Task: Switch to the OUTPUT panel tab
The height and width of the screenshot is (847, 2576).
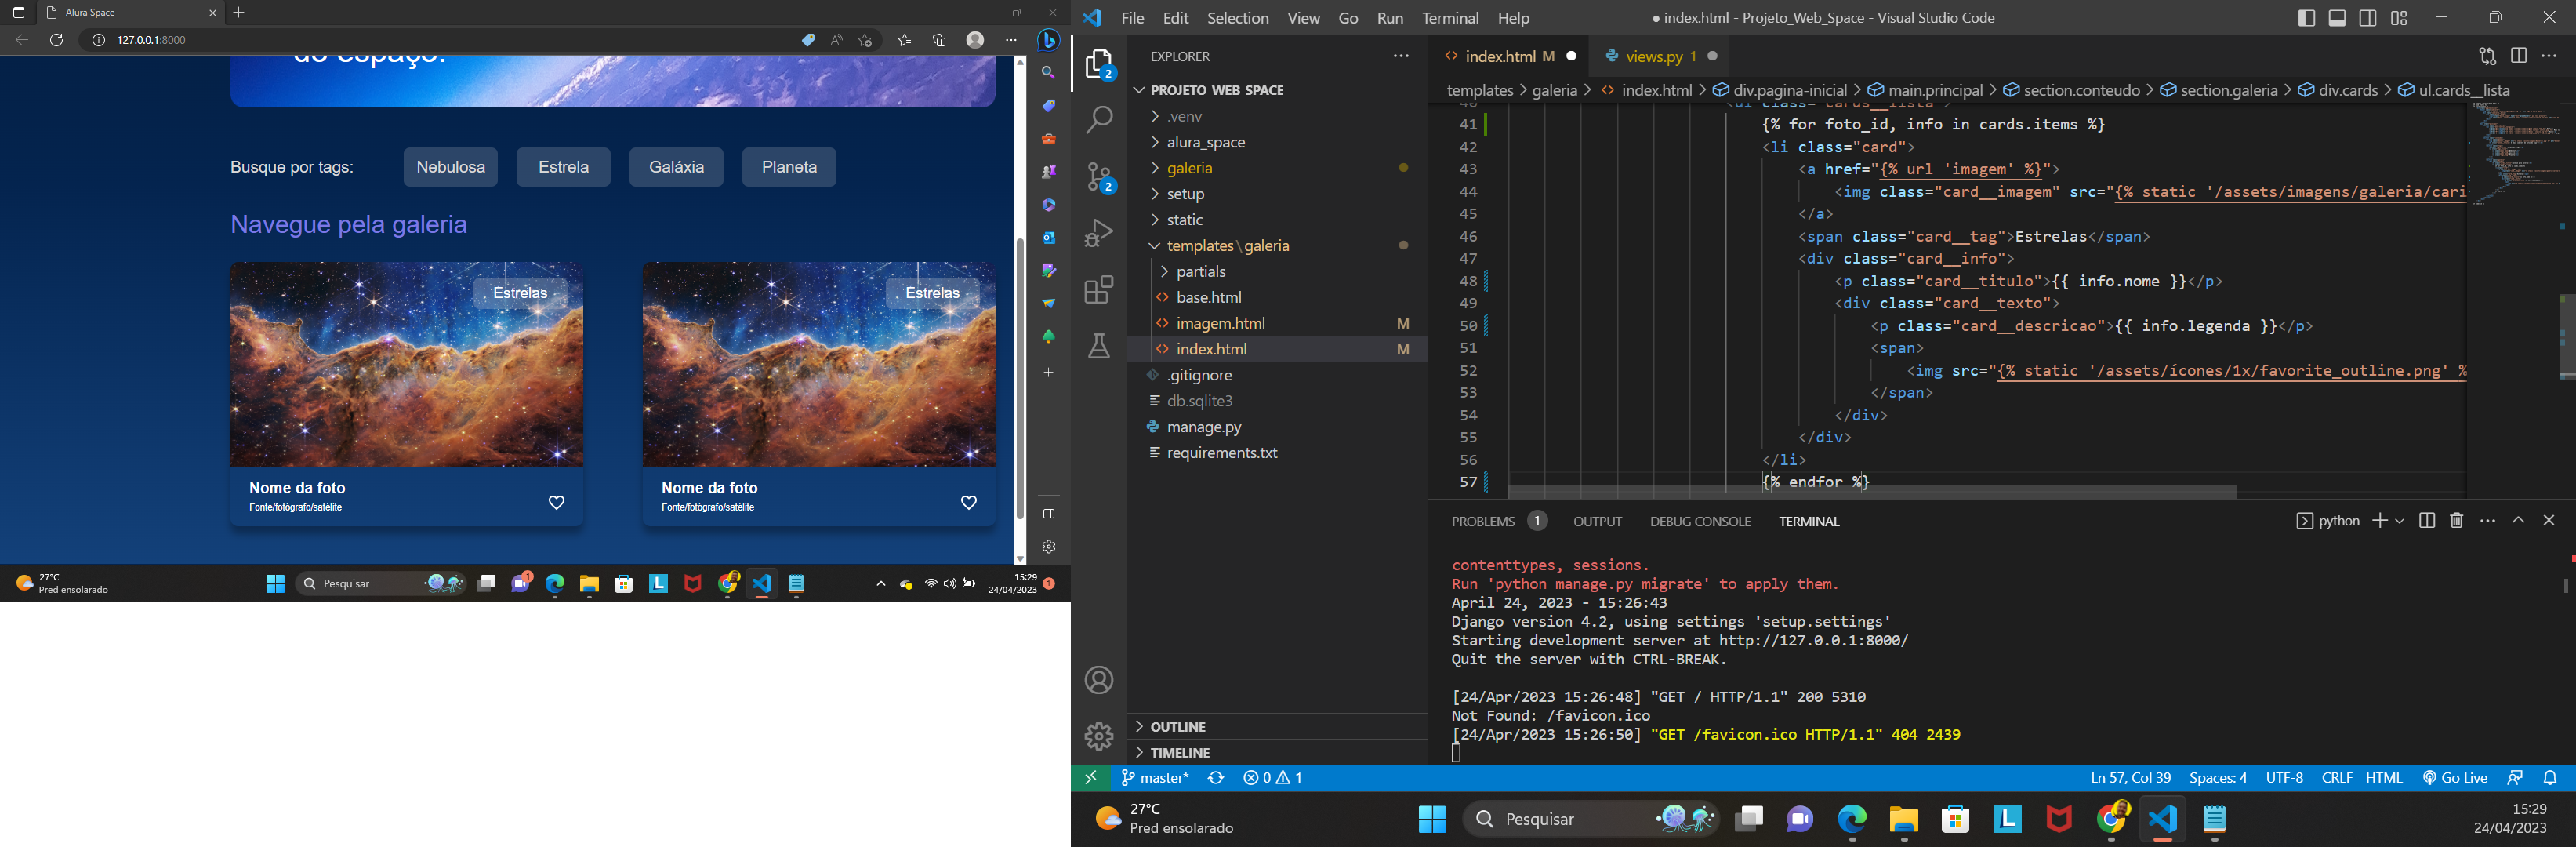Action: (x=1597, y=521)
